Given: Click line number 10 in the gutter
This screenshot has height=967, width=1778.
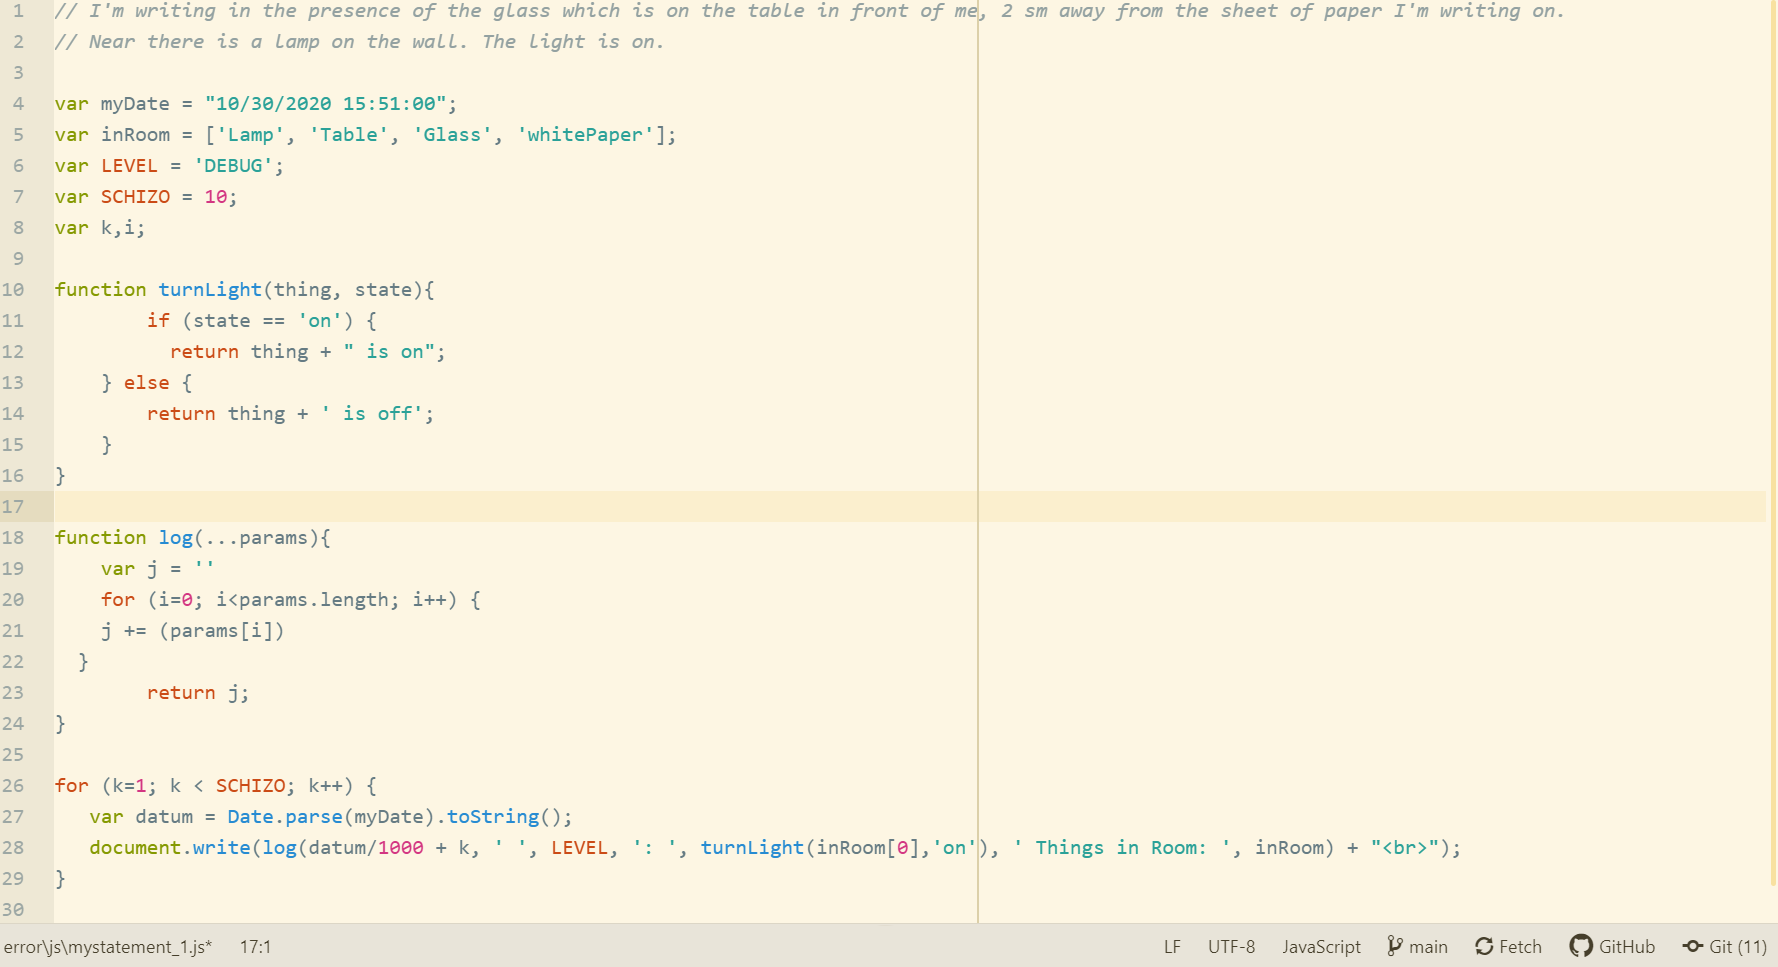Looking at the screenshot, I should 13,289.
